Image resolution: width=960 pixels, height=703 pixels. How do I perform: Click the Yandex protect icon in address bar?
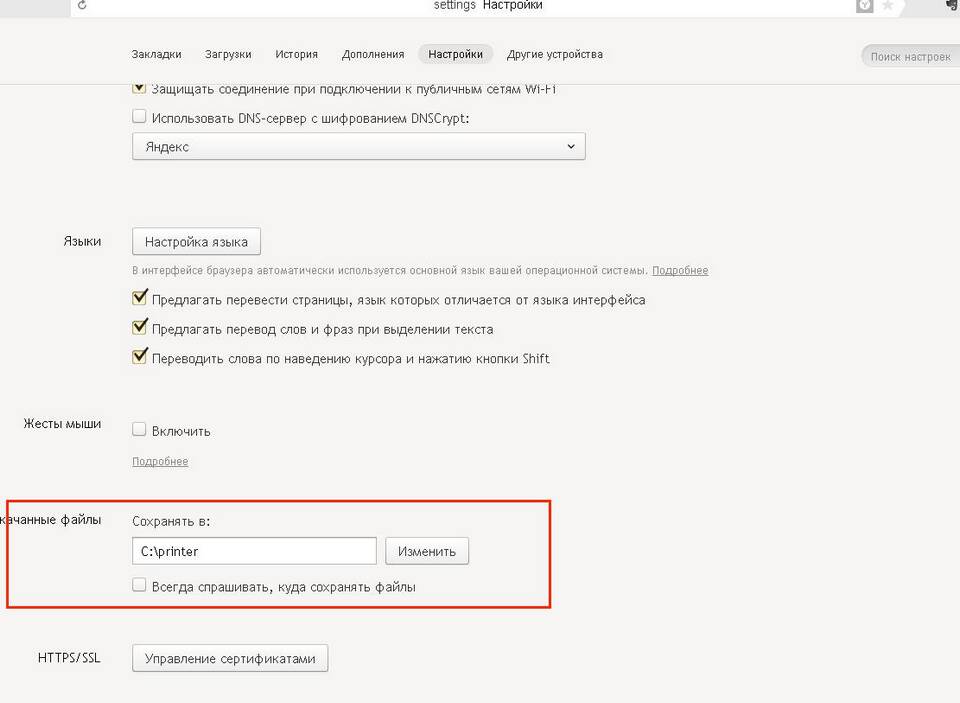(x=864, y=6)
